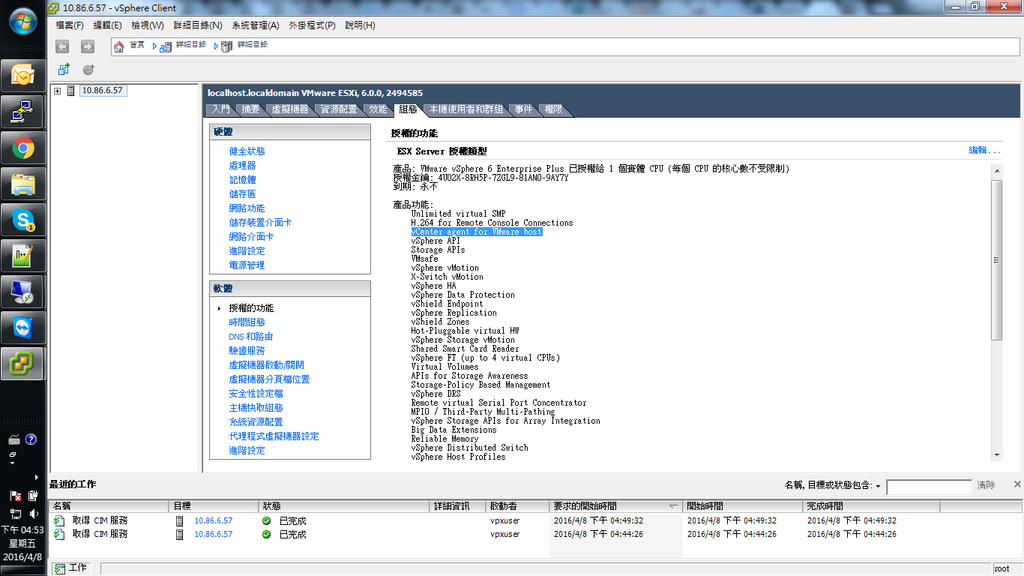Click the highlighted vCenter agent for VMware host line

(477, 232)
